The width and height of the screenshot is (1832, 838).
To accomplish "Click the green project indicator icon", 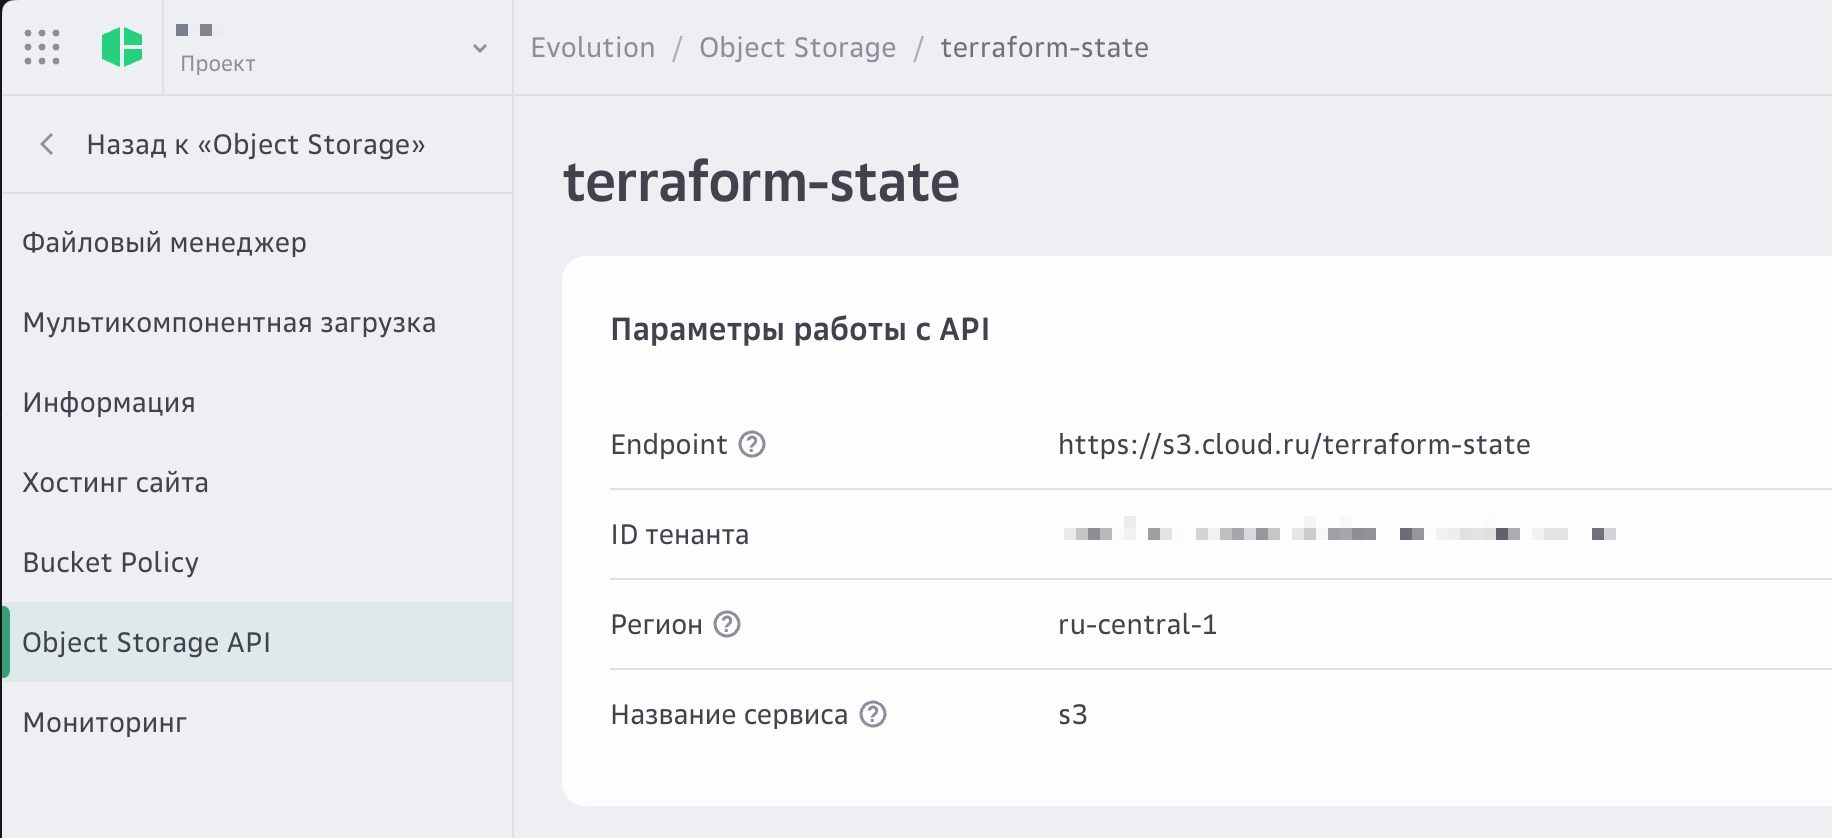I will pos(123,47).
